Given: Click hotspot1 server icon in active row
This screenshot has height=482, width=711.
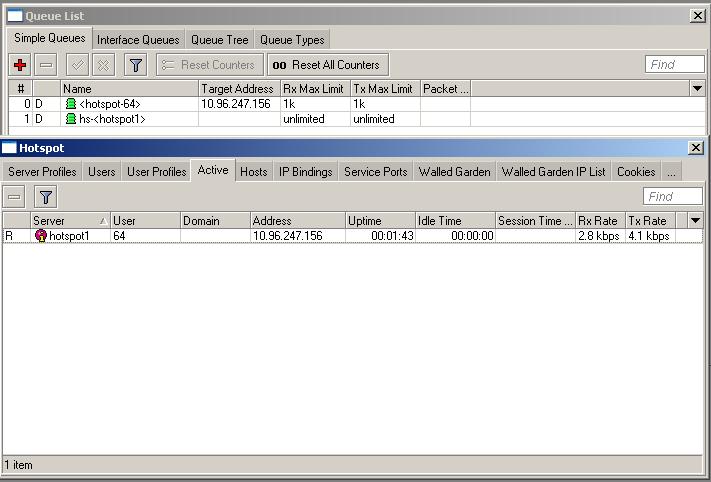Looking at the screenshot, I should [x=41, y=236].
